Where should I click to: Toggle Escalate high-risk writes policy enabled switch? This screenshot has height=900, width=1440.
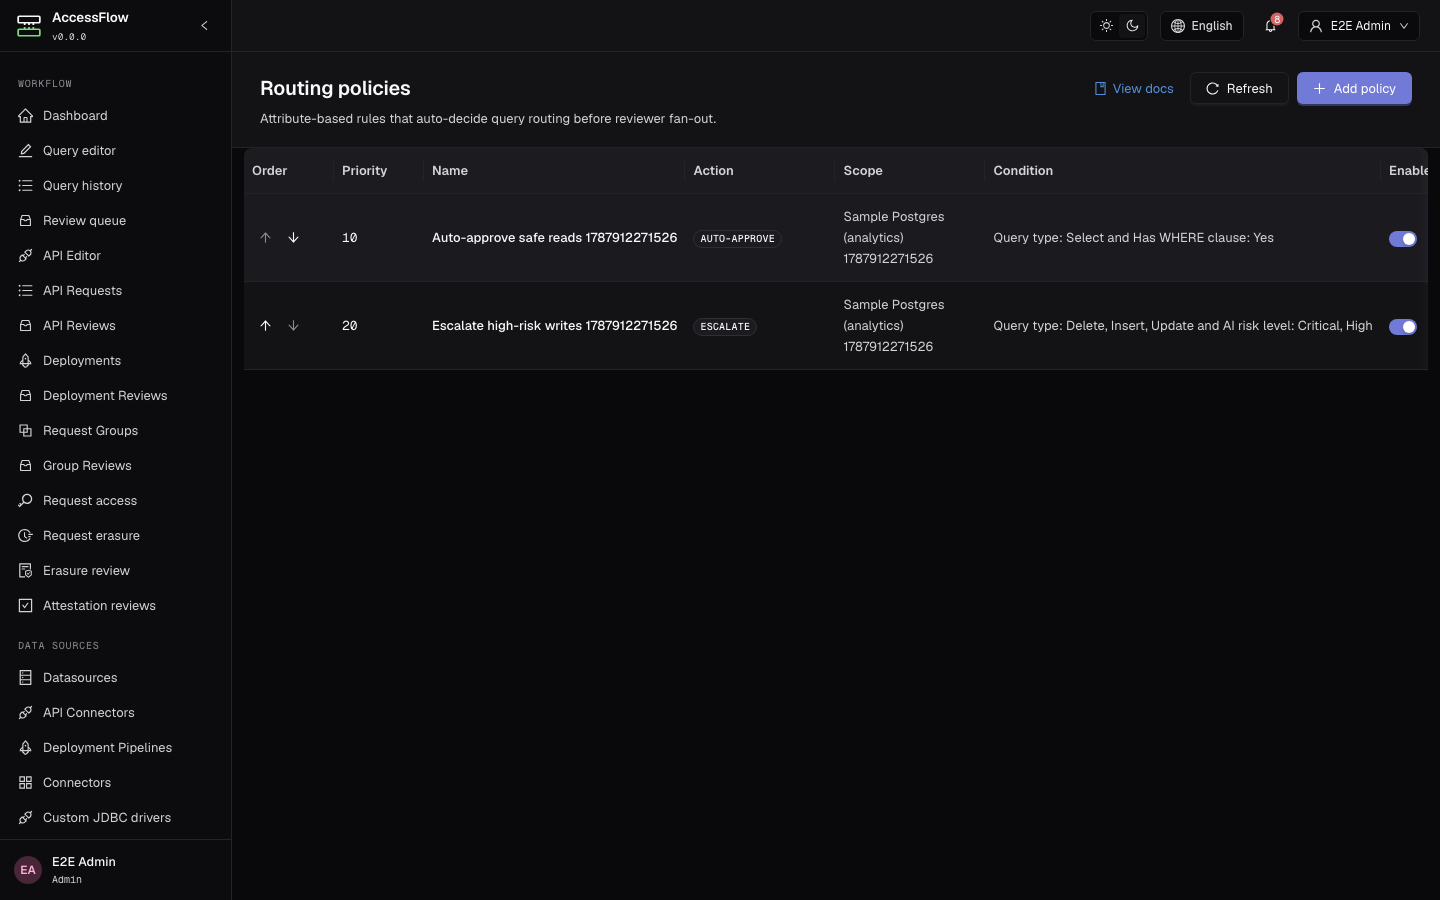(1403, 327)
